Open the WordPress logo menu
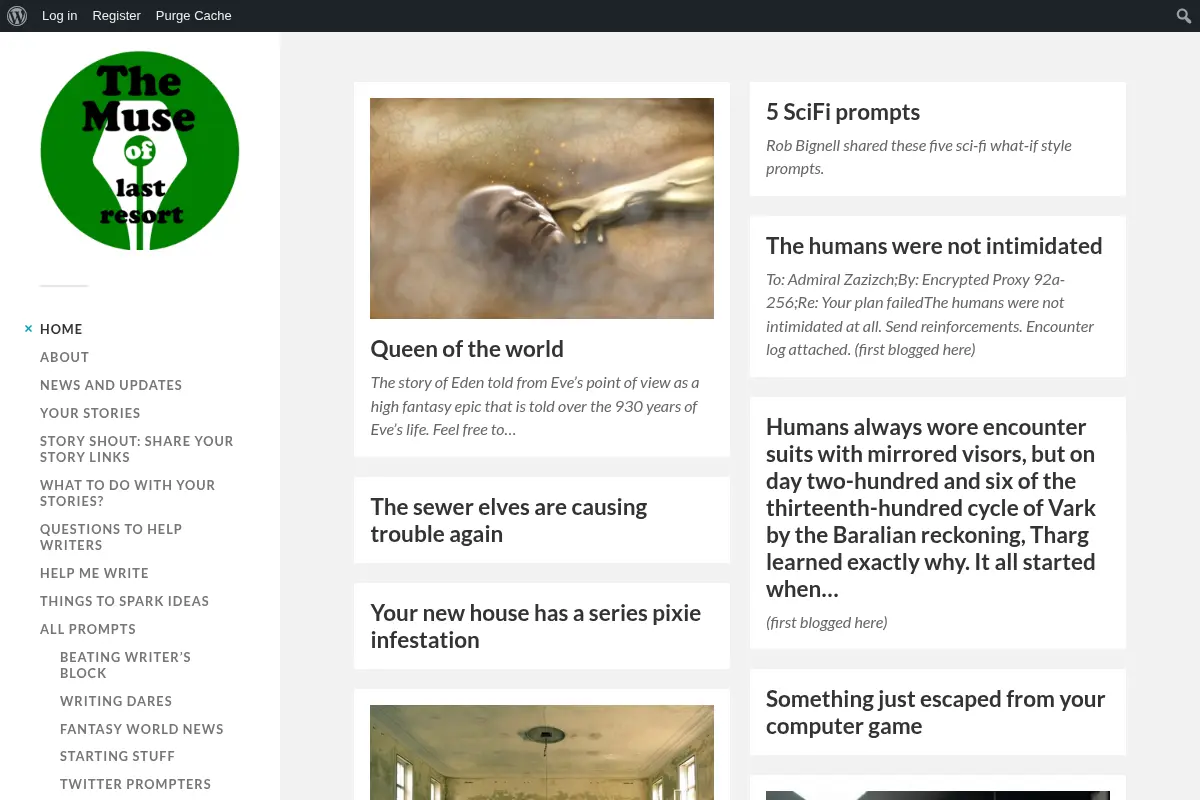The height and width of the screenshot is (800, 1200). coord(17,16)
